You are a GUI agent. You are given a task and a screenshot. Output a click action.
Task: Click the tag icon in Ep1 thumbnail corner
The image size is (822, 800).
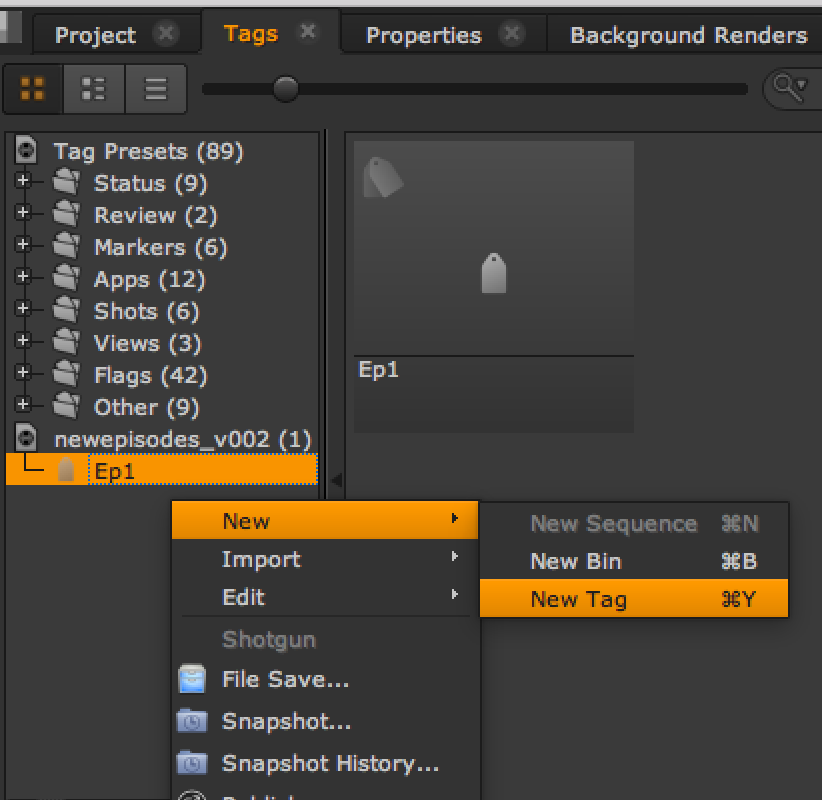[383, 178]
